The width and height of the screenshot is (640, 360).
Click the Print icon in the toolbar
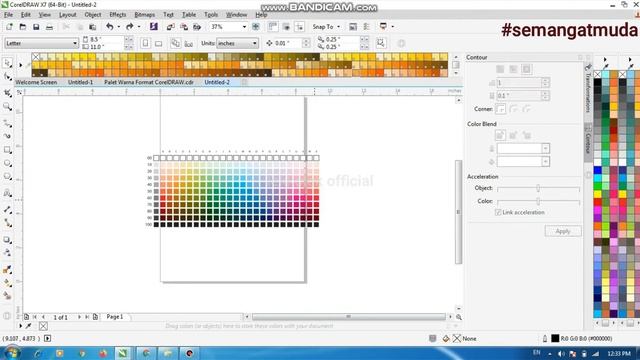tap(49, 27)
